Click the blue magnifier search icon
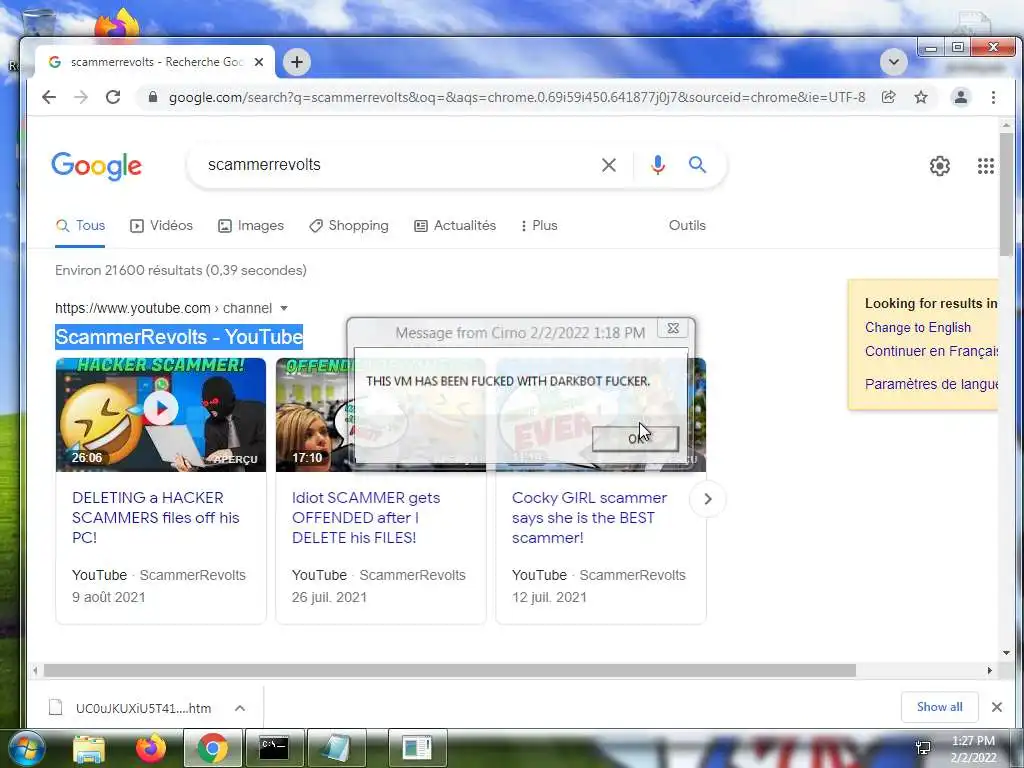 pyautogui.click(x=697, y=165)
